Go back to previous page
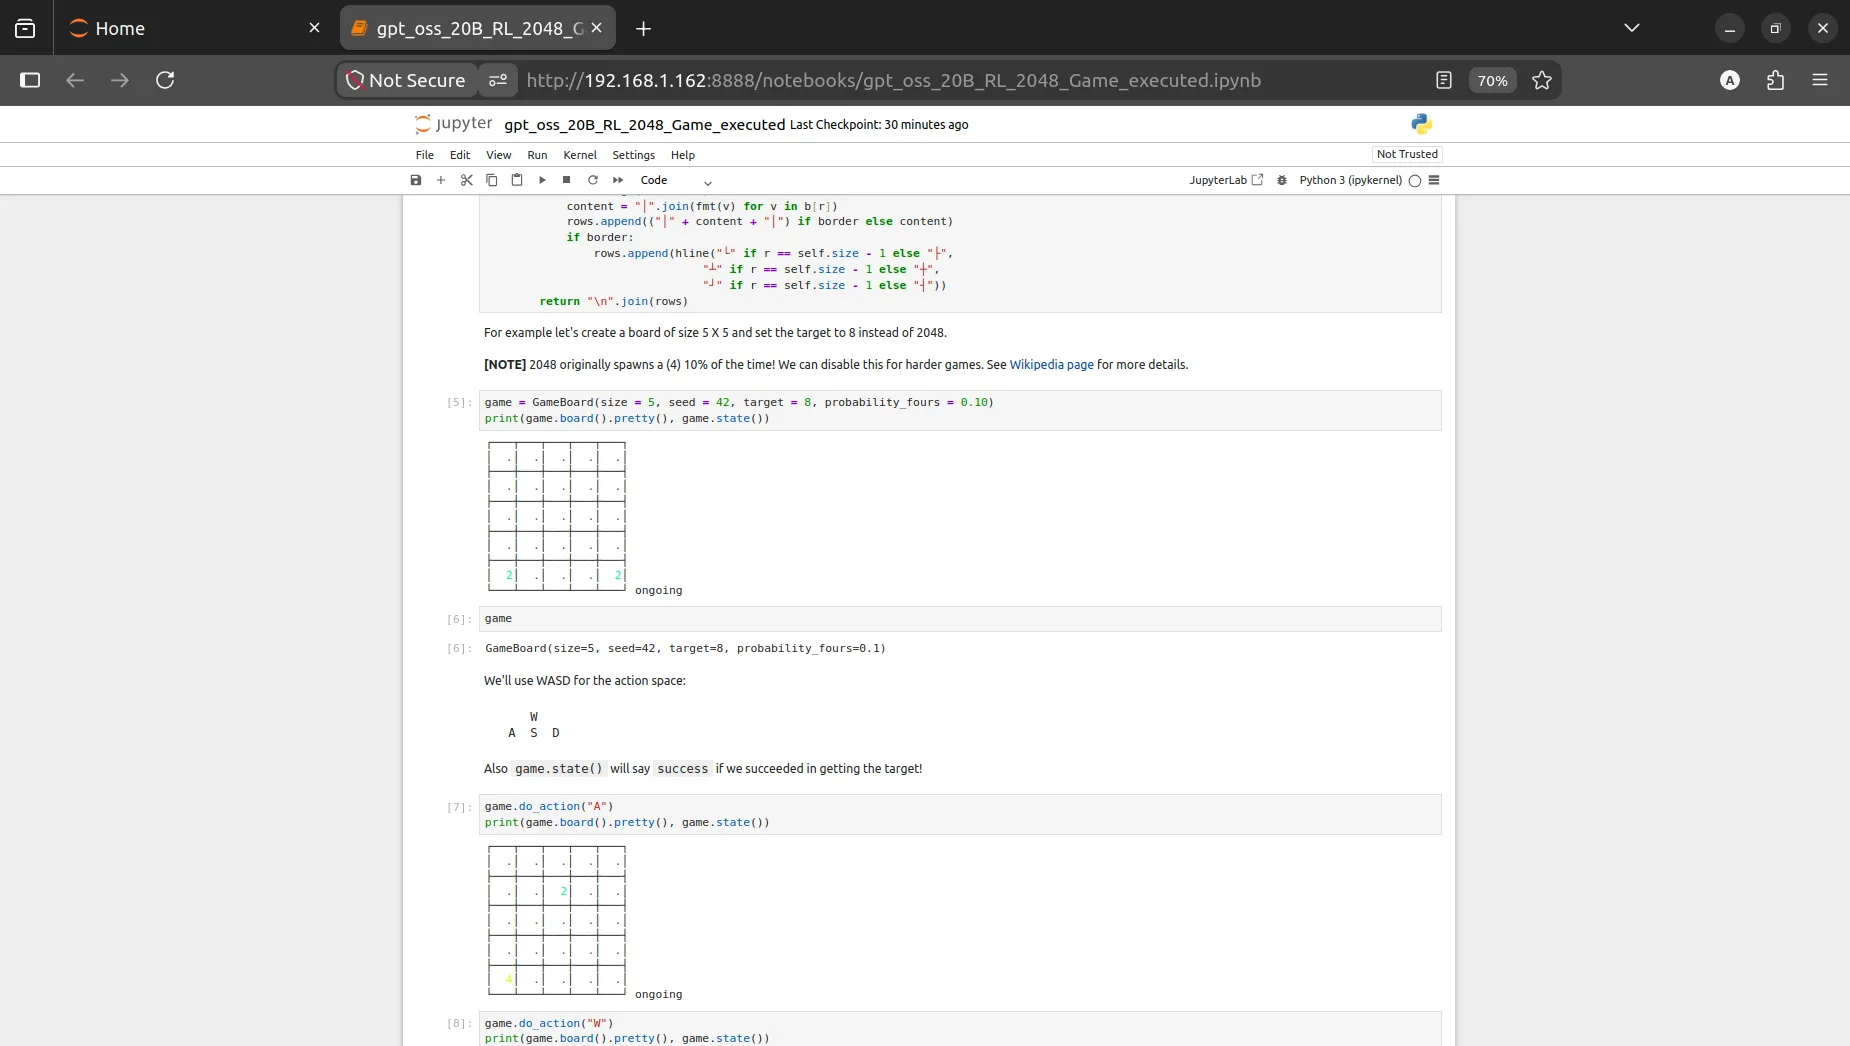This screenshot has width=1850, height=1046. point(75,80)
